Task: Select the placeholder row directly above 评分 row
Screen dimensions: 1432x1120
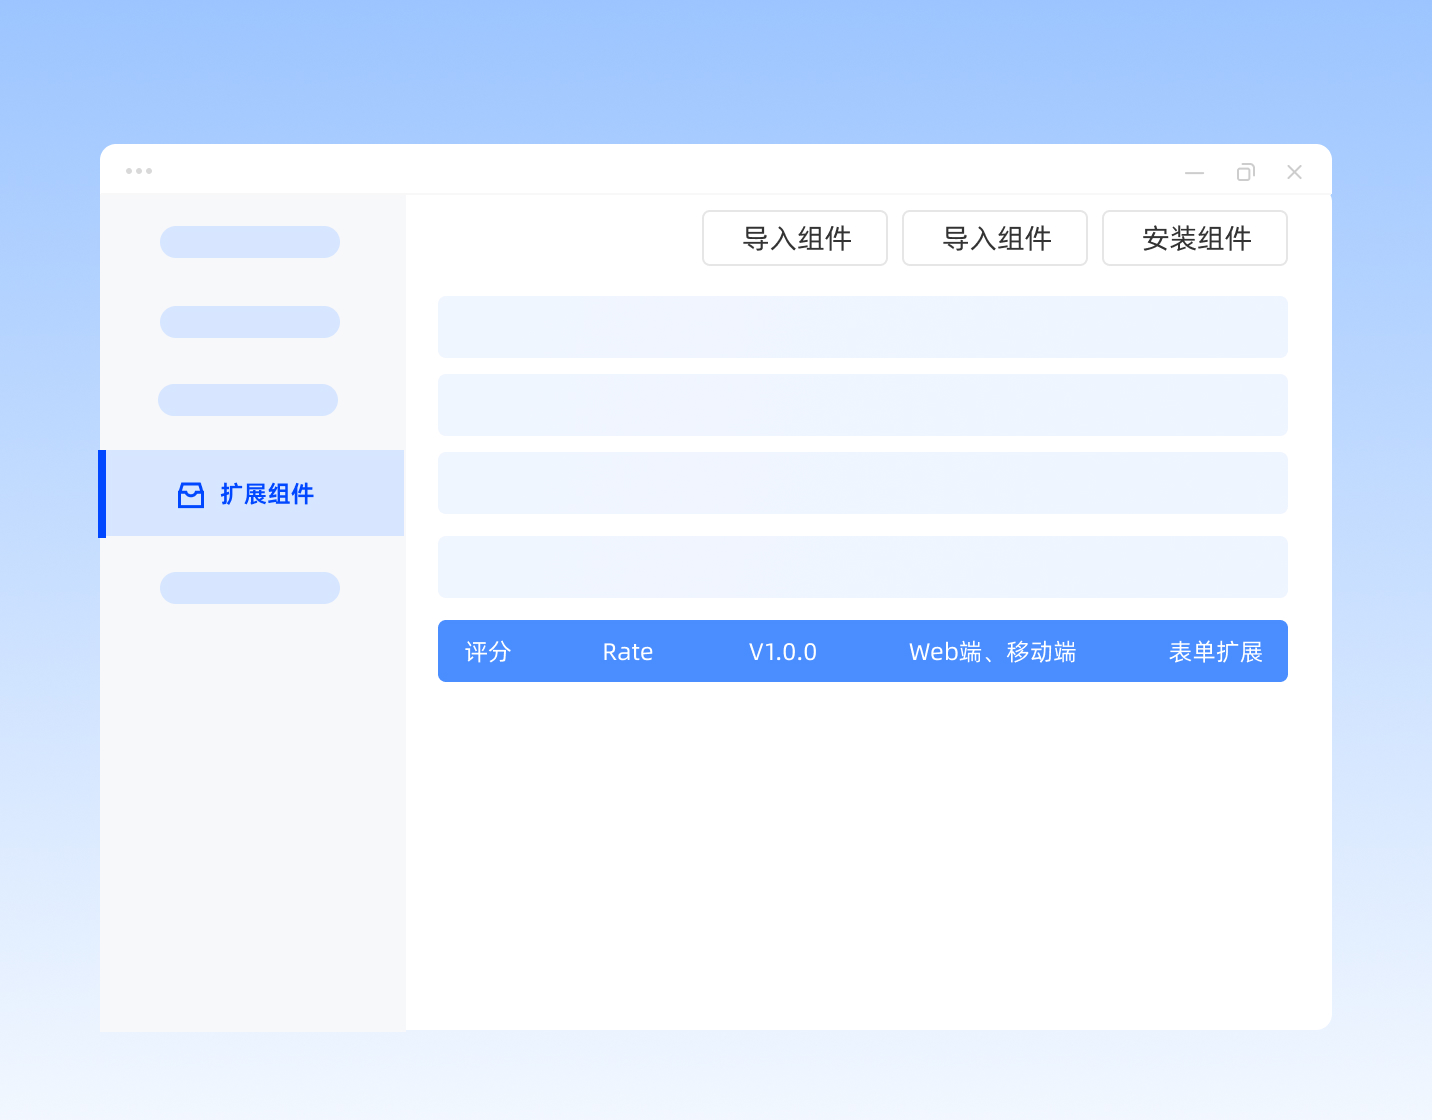Action: tap(862, 567)
